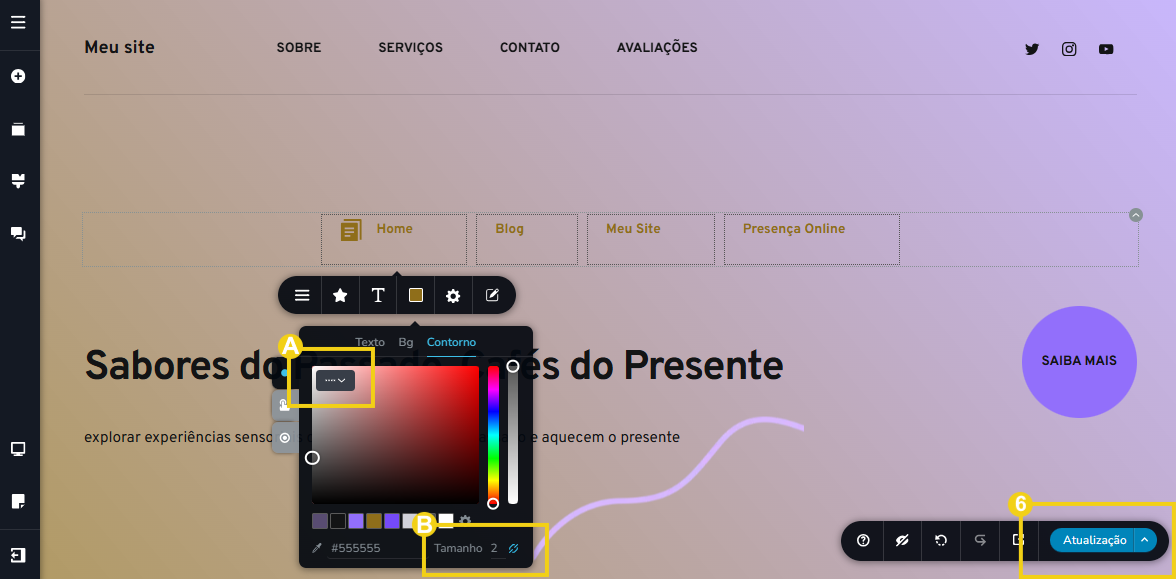Click the star icon in the floating toolbar
This screenshot has width=1176, height=579.
340,295
